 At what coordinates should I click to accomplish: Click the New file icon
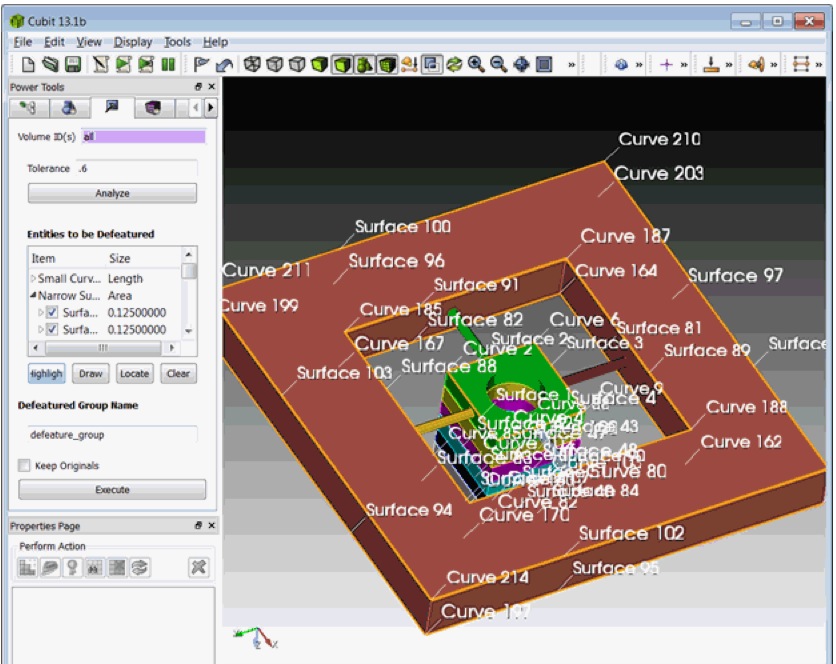pyautogui.click(x=29, y=65)
